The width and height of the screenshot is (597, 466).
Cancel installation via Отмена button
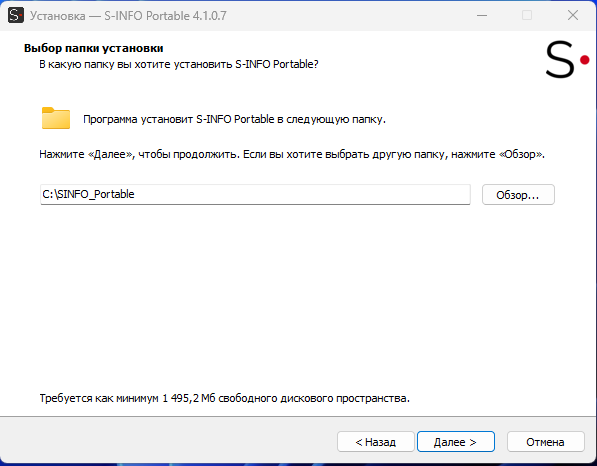546,442
